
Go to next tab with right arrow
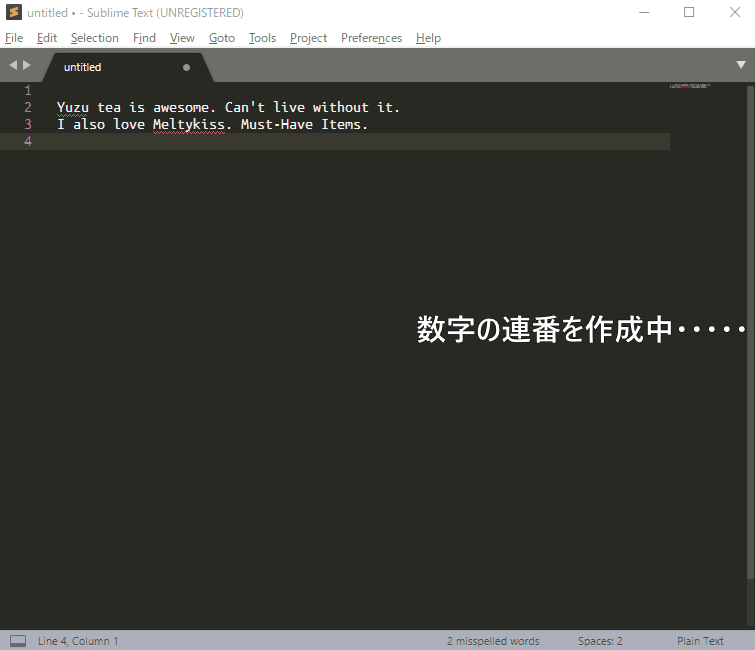(27, 65)
